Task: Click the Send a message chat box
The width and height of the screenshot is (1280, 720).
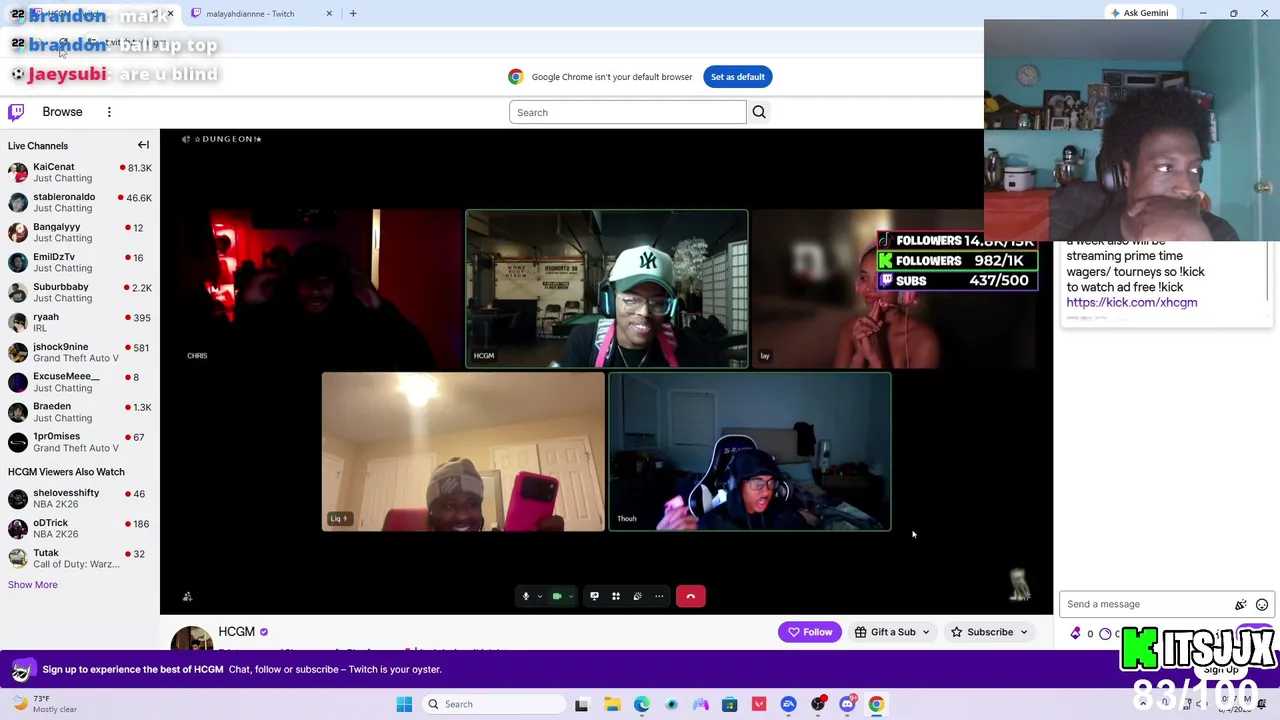Action: [x=1148, y=604]
